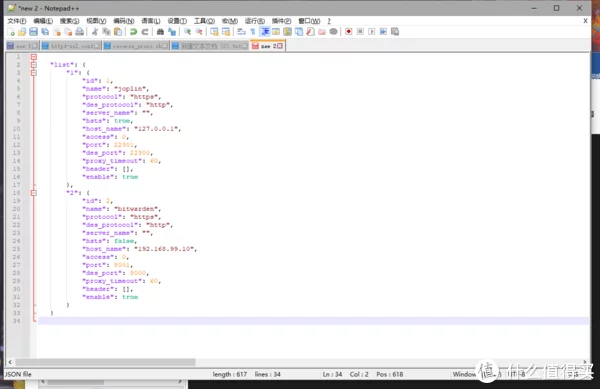Image resolution: width=600 pixels, height=389 pixels.
Task: Click the Paste clipboard icon
Action: pos(118,32)
